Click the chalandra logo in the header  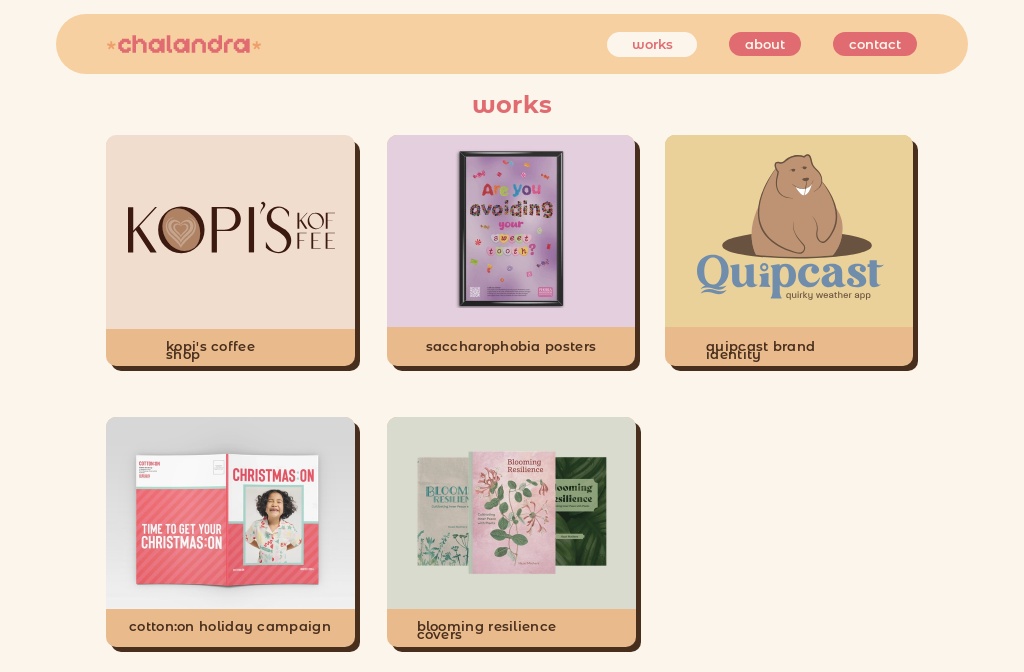184,44
